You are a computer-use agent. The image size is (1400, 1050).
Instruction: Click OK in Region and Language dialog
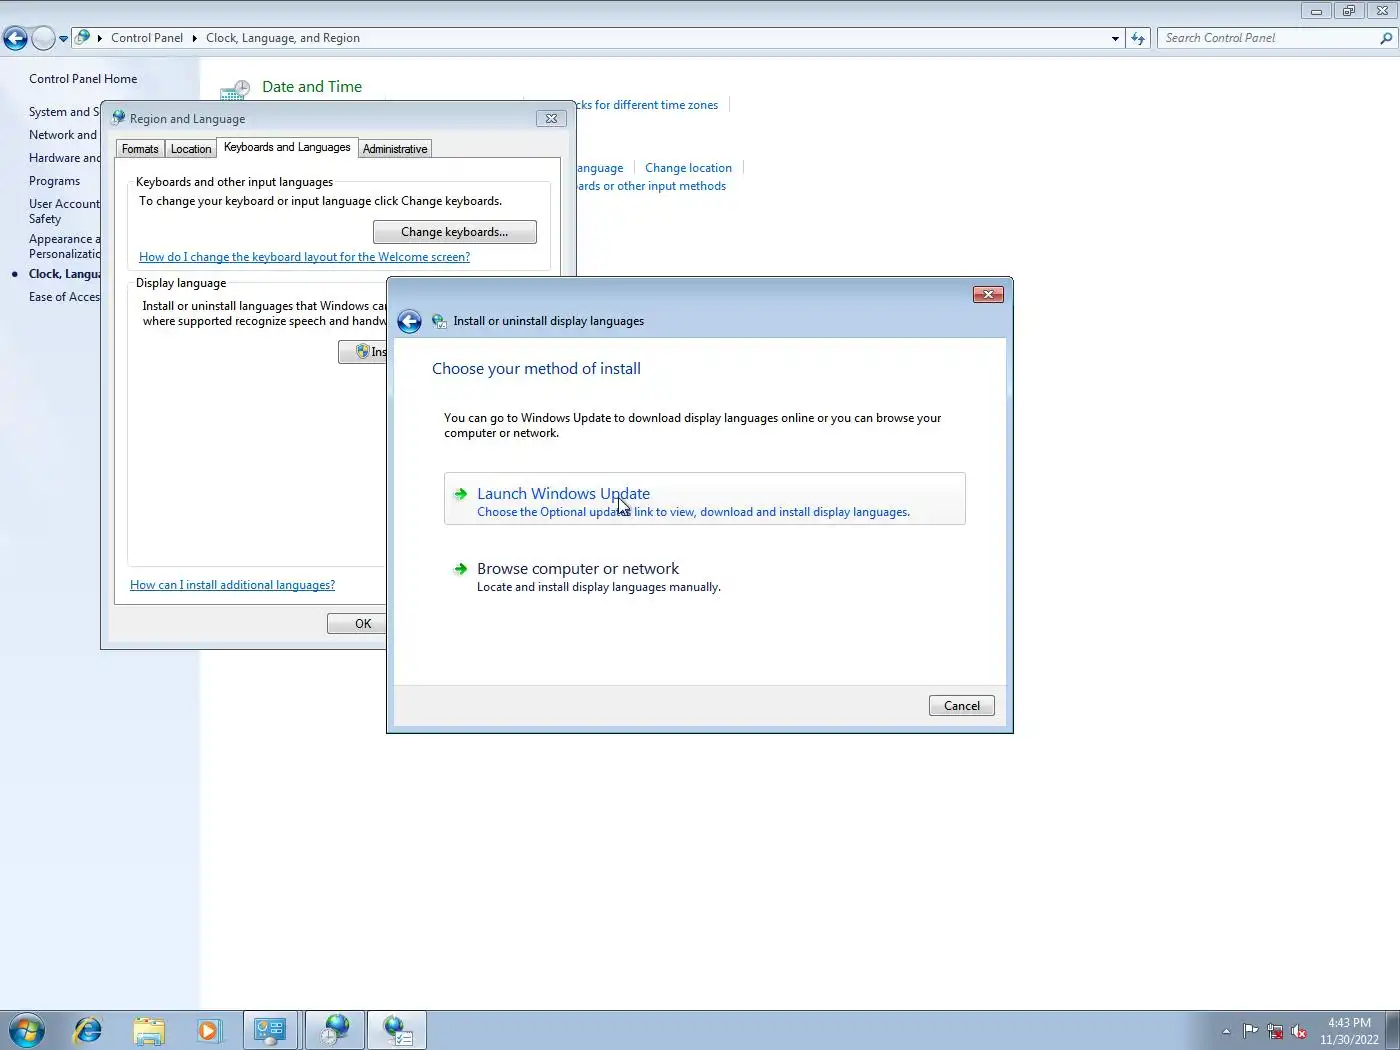tap(357, 624)
